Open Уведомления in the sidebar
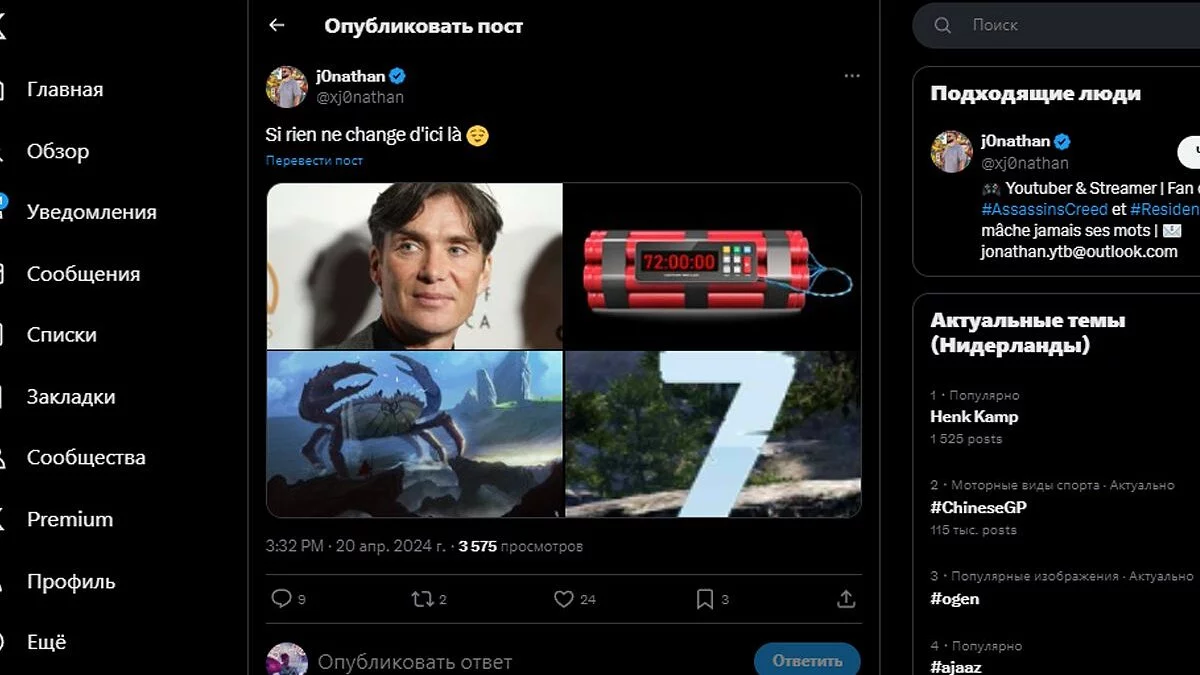The image size is (1200, 675). (x=91, y=212)
